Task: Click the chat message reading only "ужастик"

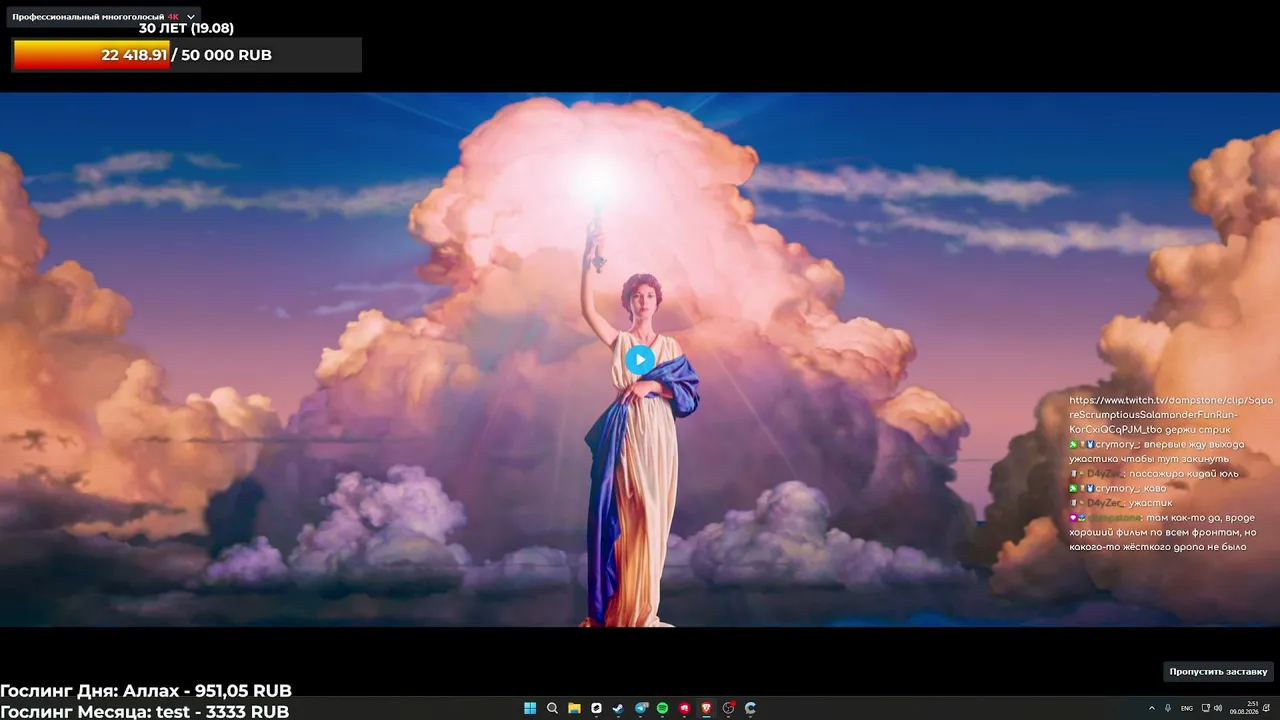Action: coord(1150,503)
